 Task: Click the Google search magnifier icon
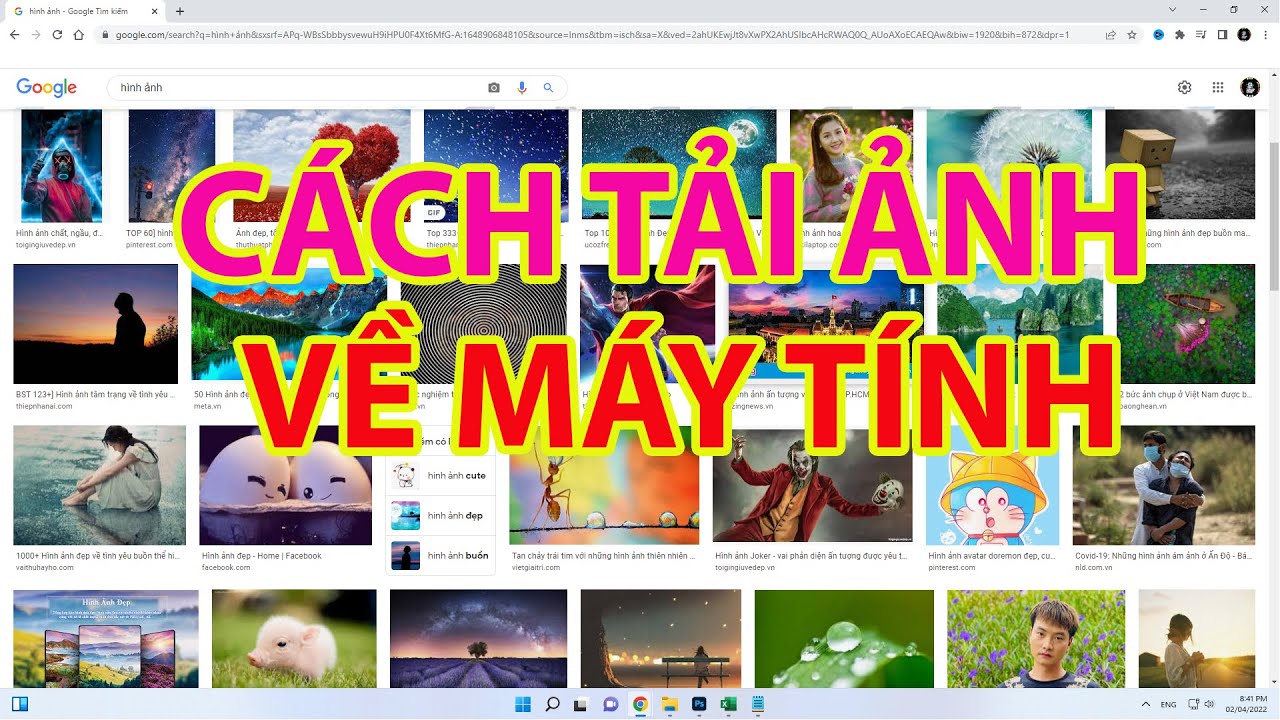click(x=548, y=87)
